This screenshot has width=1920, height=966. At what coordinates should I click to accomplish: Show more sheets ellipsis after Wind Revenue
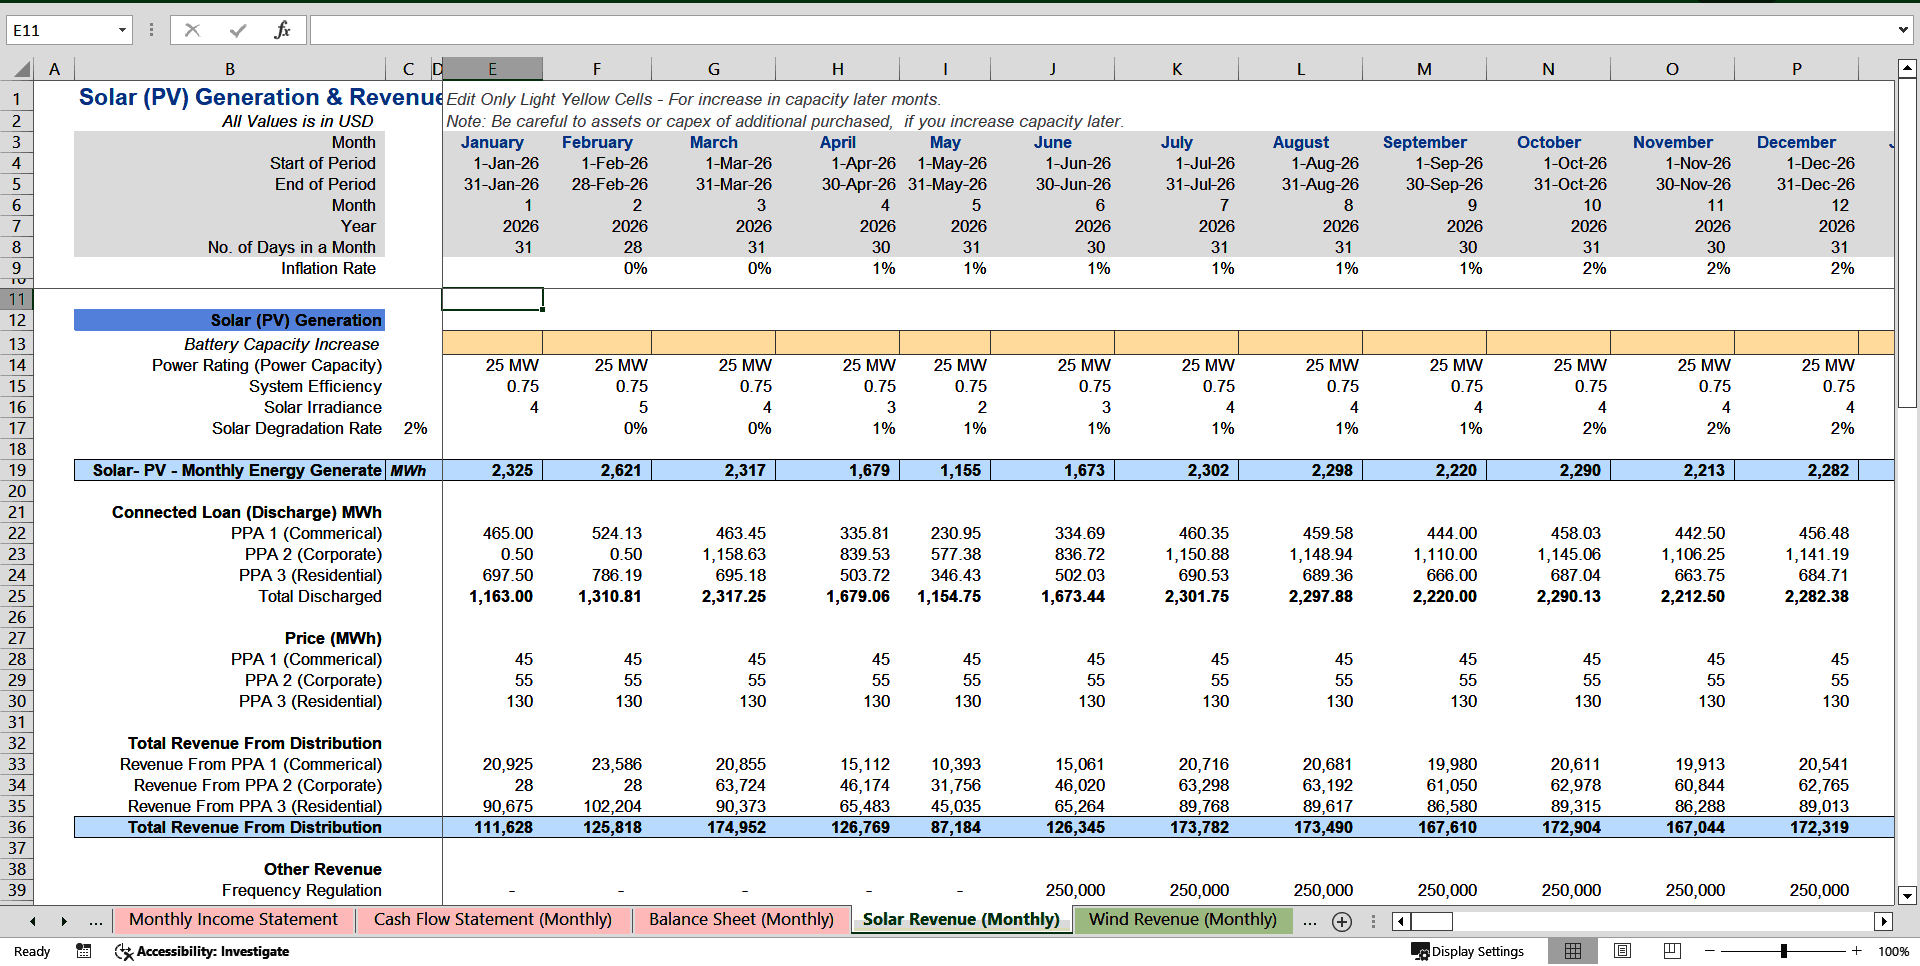click(x=1310, y=921)
